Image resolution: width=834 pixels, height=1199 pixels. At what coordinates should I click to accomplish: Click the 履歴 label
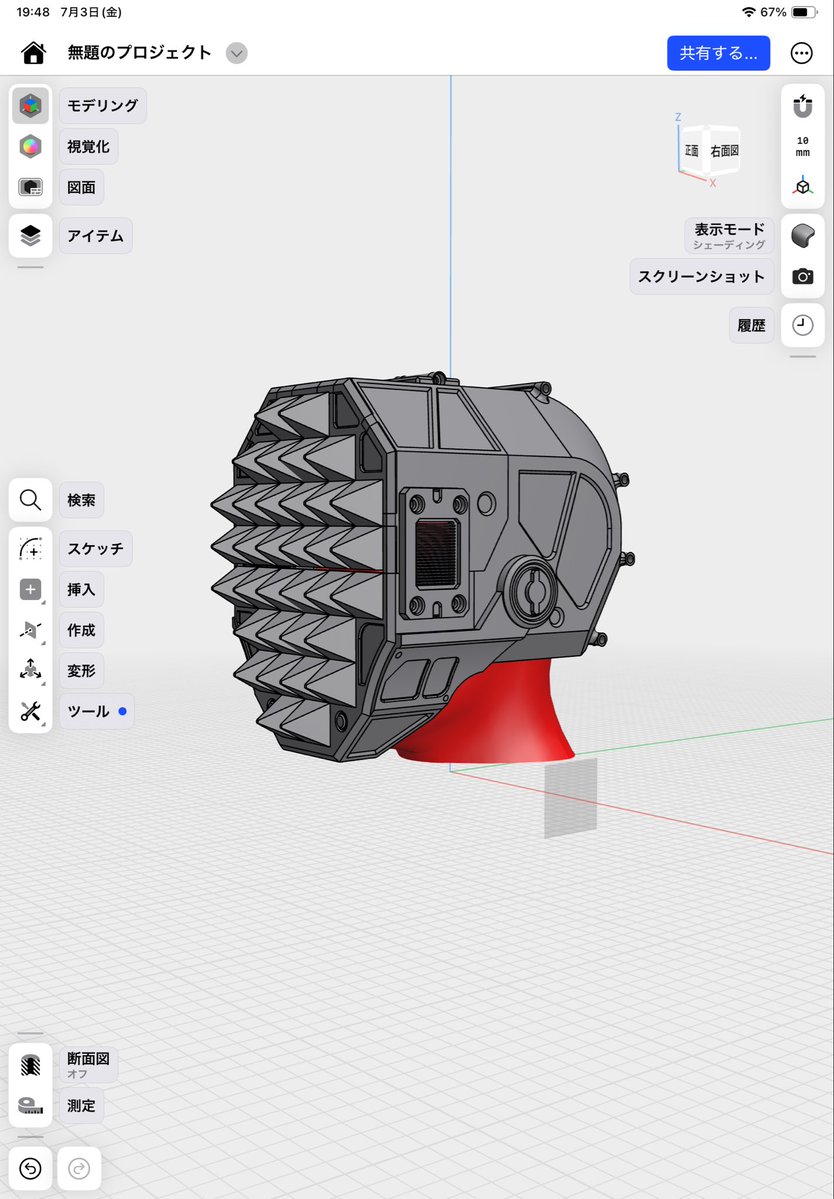(x=751, y=325)
